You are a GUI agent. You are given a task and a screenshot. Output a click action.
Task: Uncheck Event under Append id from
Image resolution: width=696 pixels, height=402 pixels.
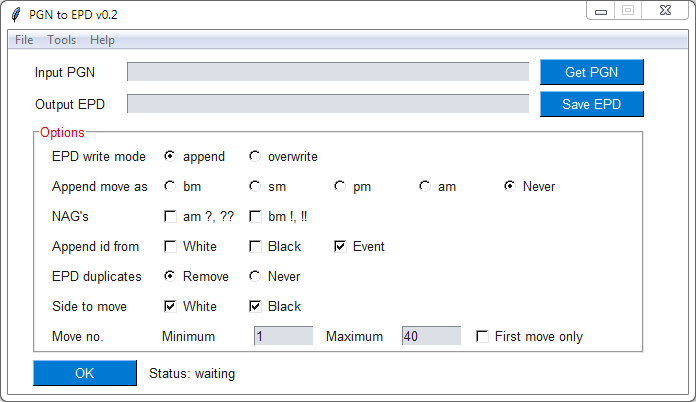[340, 246]
